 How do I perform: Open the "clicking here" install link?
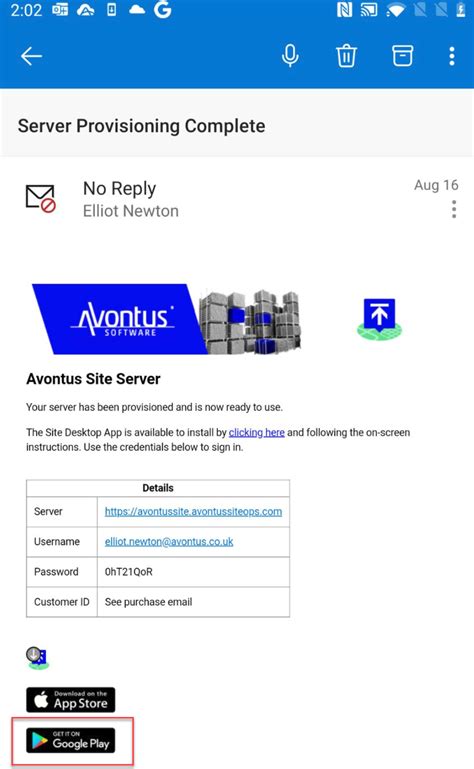pyautogui.click(x=257, y=433)
